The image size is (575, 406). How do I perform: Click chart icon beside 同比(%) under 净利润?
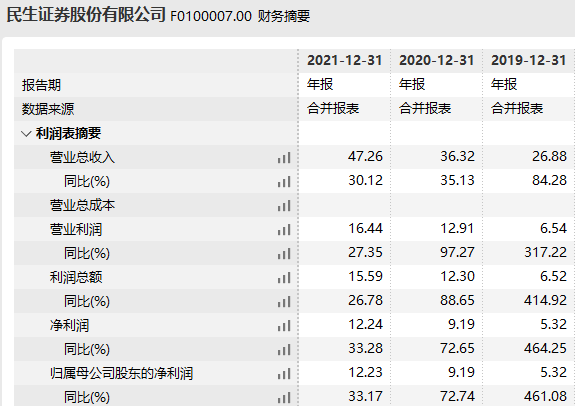[x=284, y=350]
